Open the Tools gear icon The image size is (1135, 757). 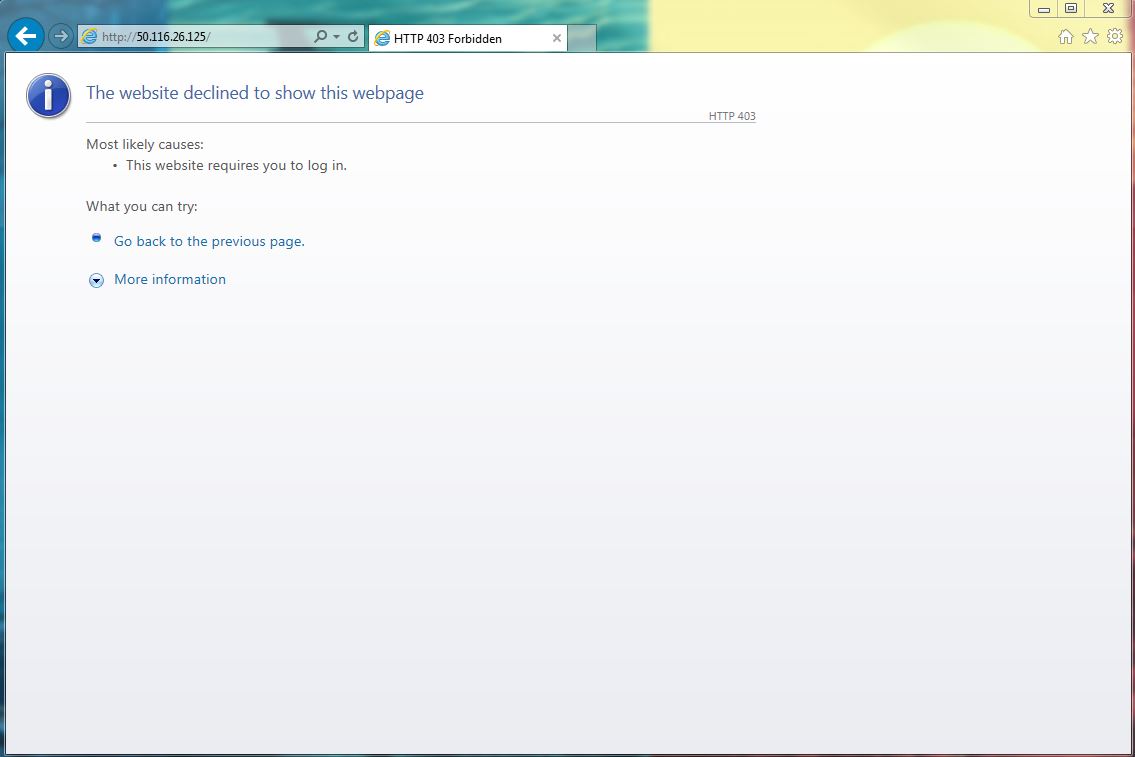[1115, 36]
